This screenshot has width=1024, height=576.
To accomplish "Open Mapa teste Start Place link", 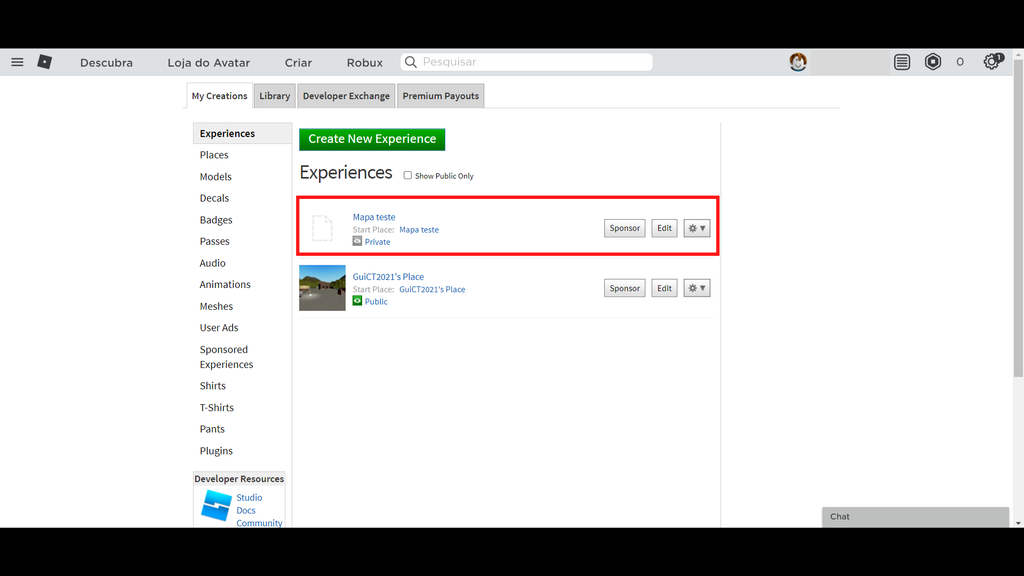I will coord(419,230).
